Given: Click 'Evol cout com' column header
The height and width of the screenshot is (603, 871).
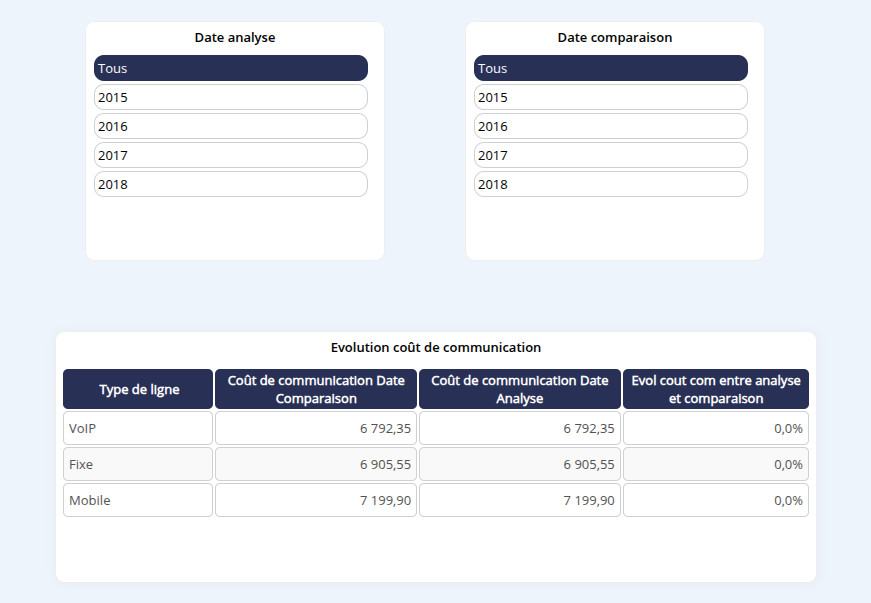Looking at the screenshot, I should click(716, 389).
